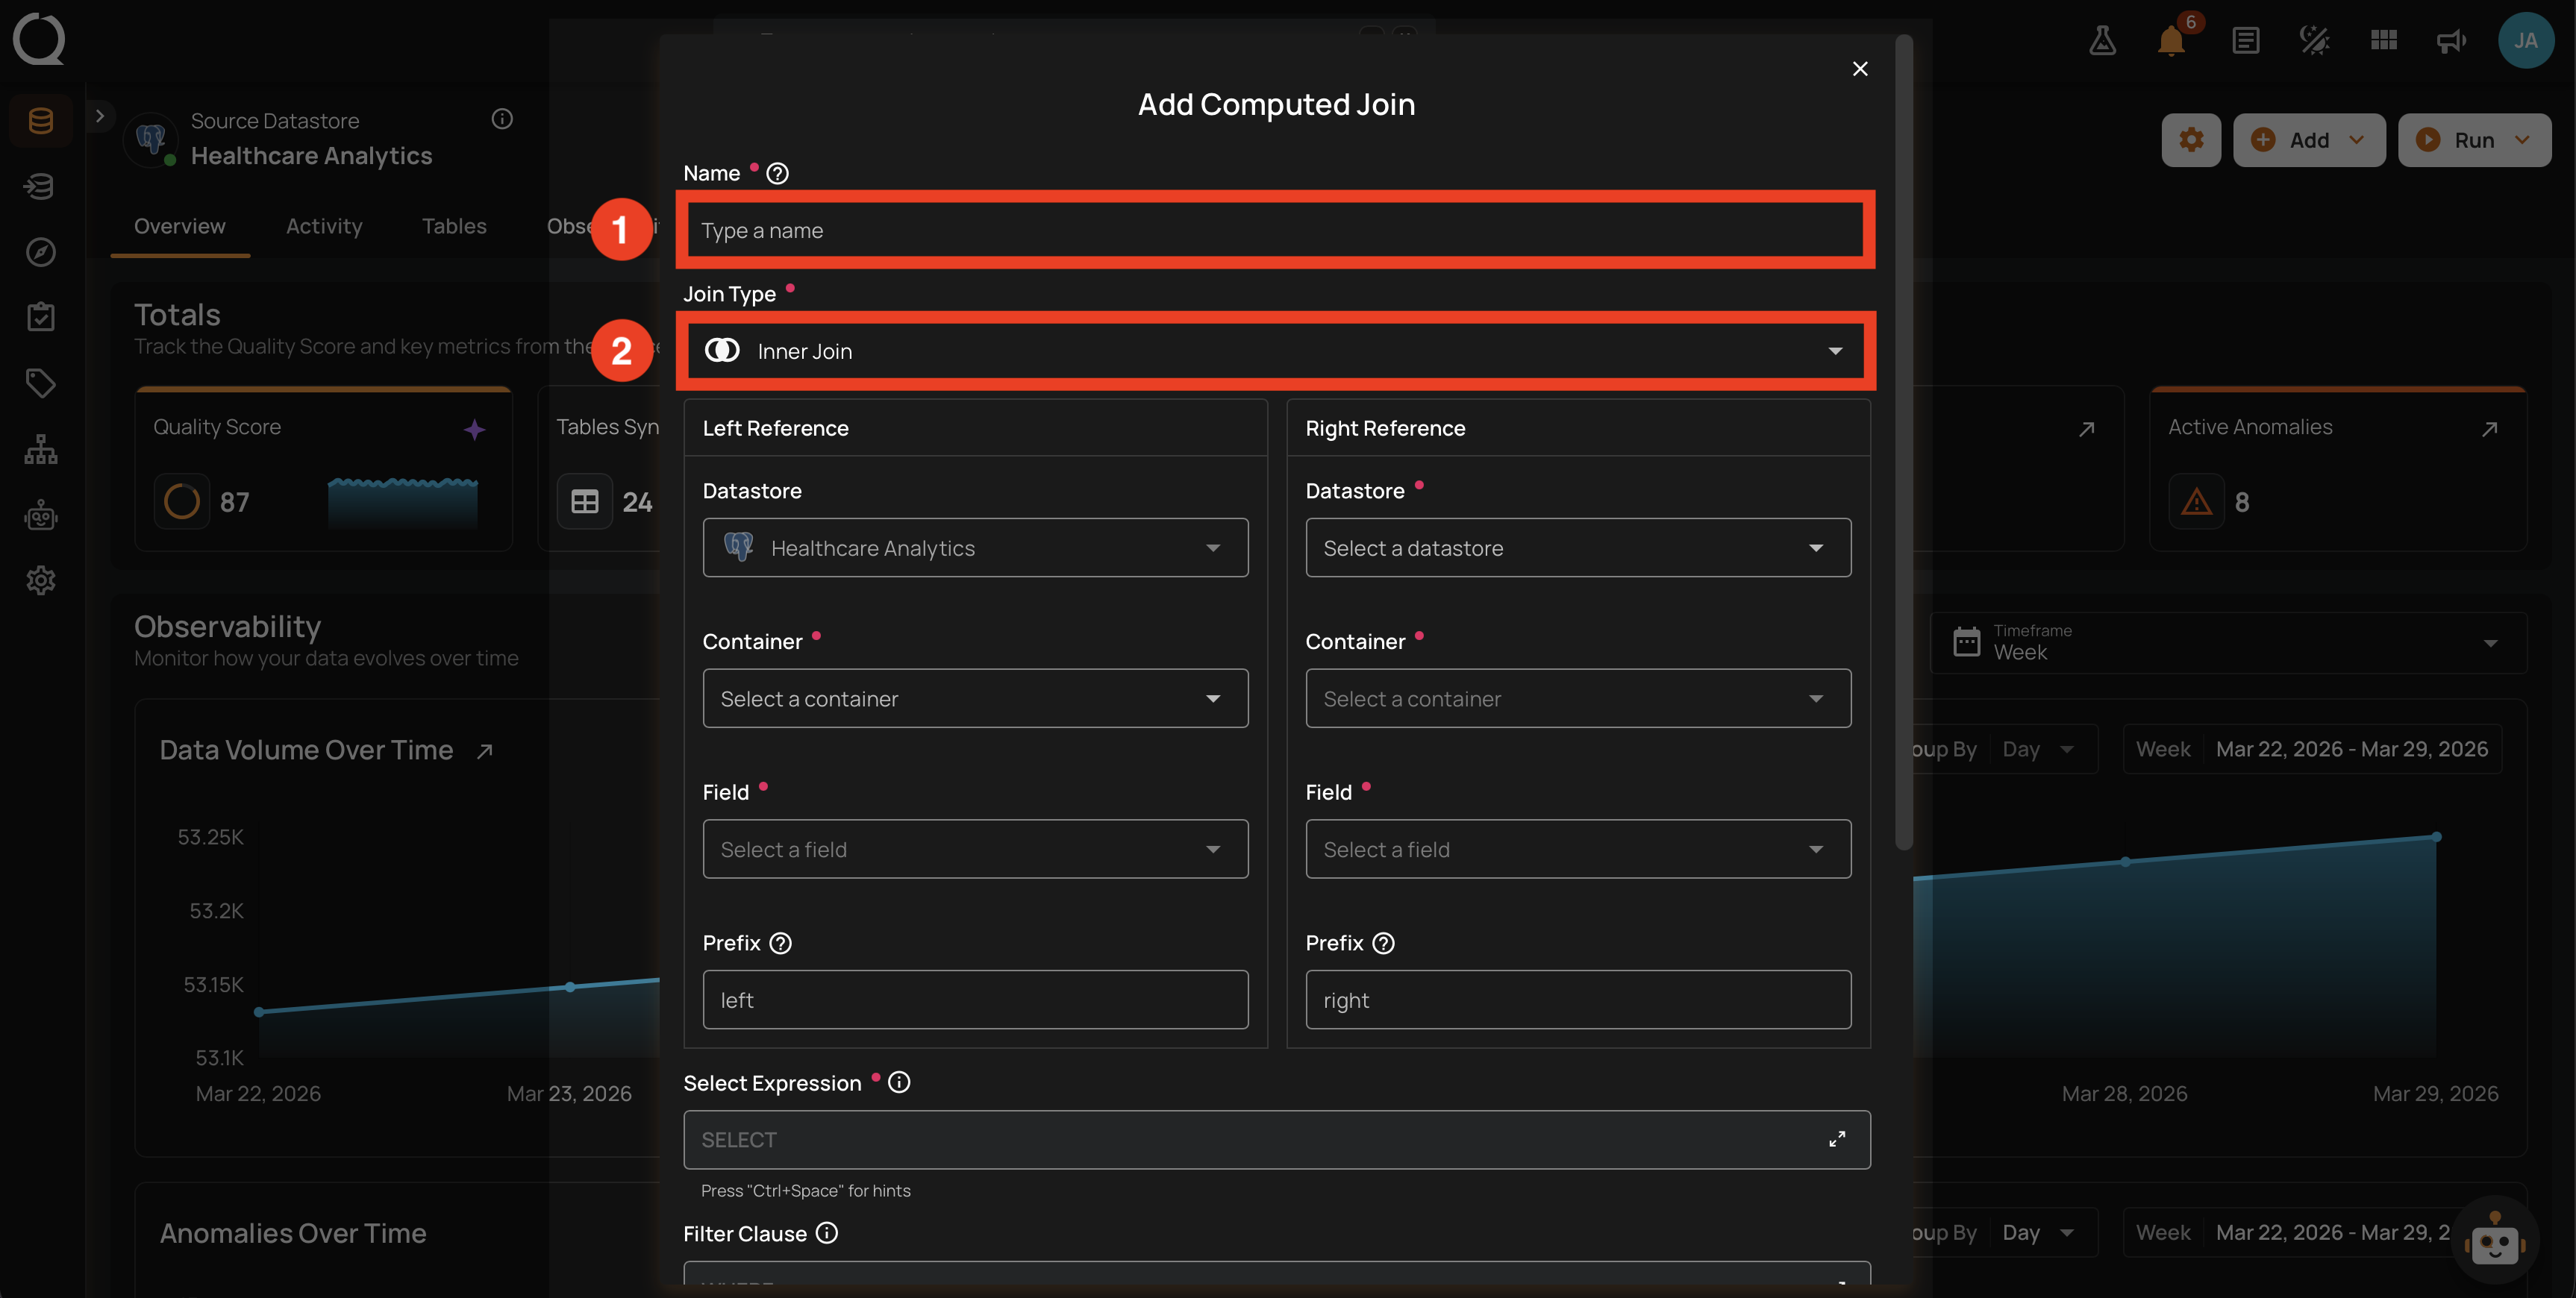This screenshot has height=1298, width=2576.
Task: Switch to the Activity tab
Action: [324, 226]
